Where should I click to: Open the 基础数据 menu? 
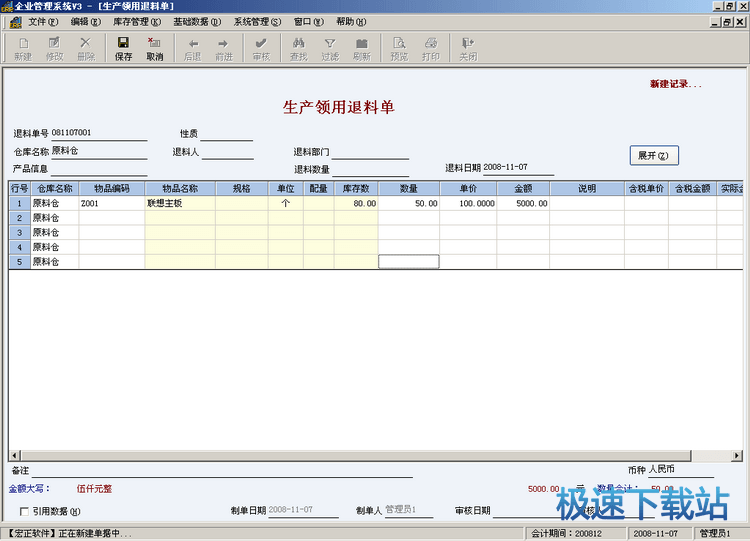click(197, 22)
